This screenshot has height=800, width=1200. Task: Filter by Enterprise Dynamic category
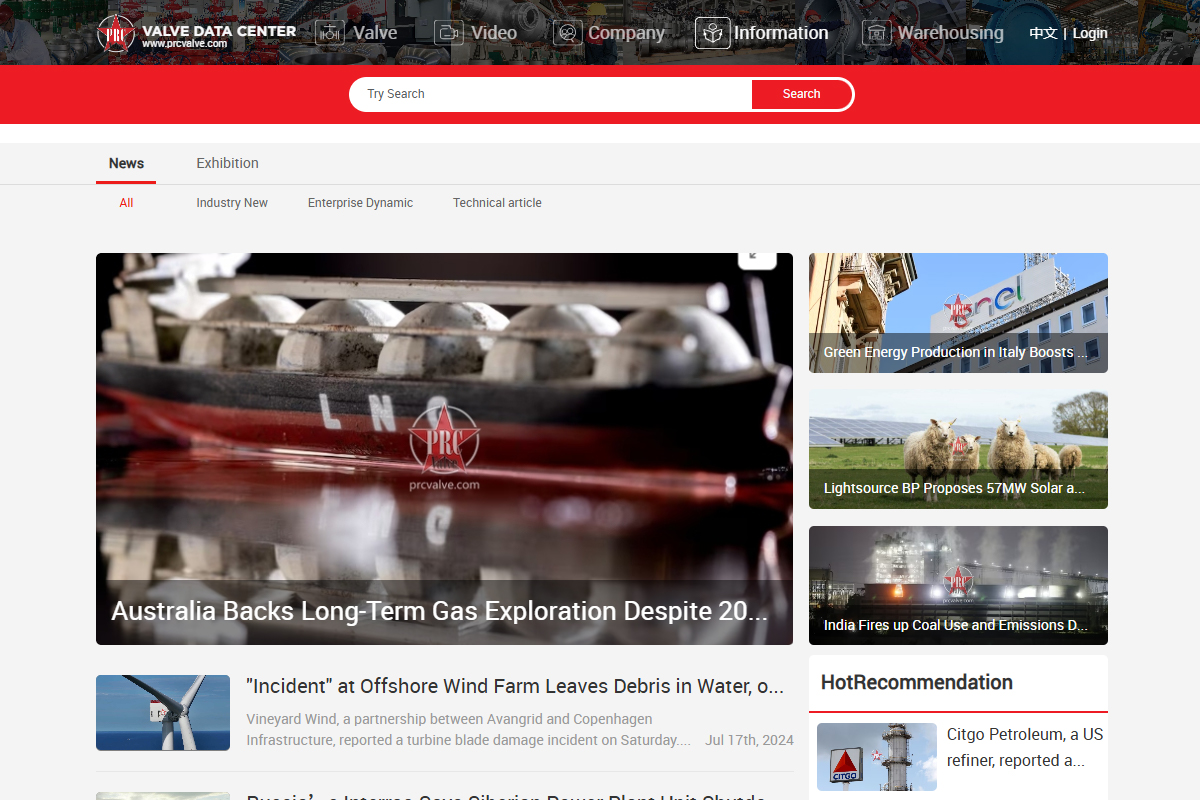point(360,203)
